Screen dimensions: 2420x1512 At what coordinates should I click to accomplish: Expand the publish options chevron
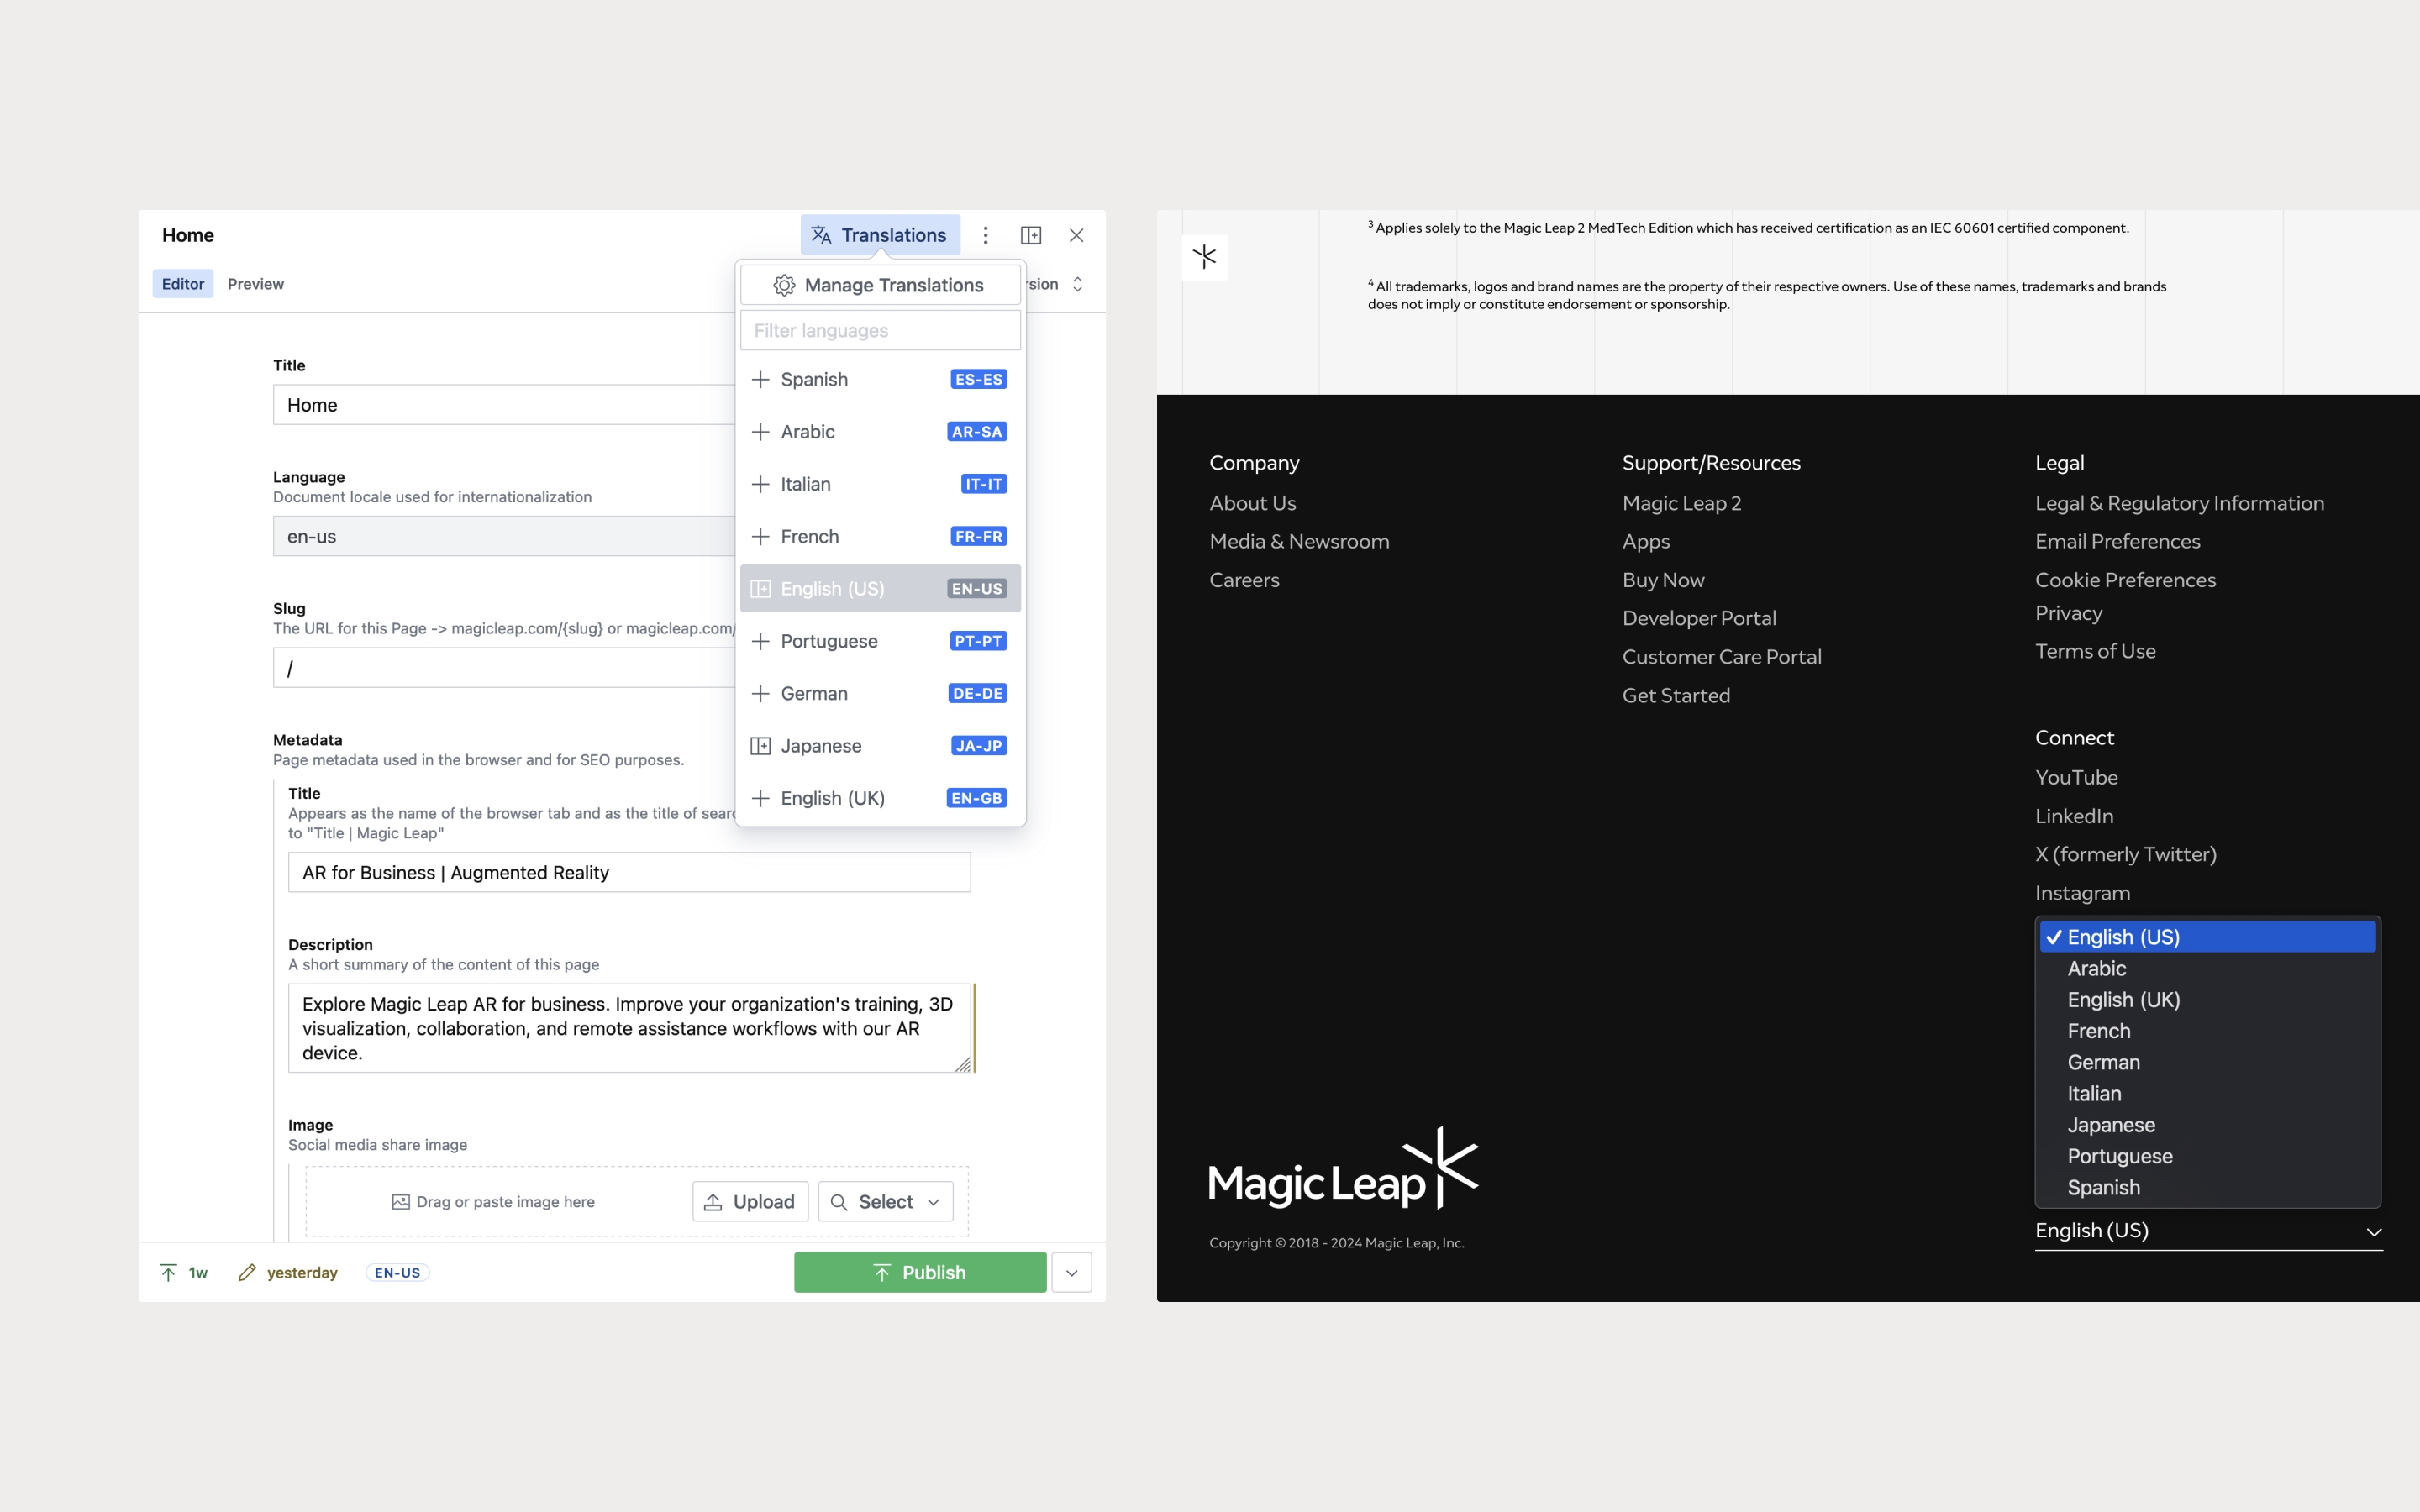coord(1071,1272)
